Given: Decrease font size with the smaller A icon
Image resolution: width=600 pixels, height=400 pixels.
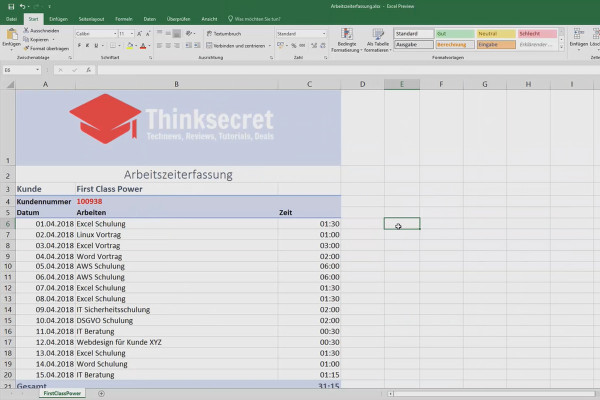Looking at the screenshot, I should pos(148,34).
